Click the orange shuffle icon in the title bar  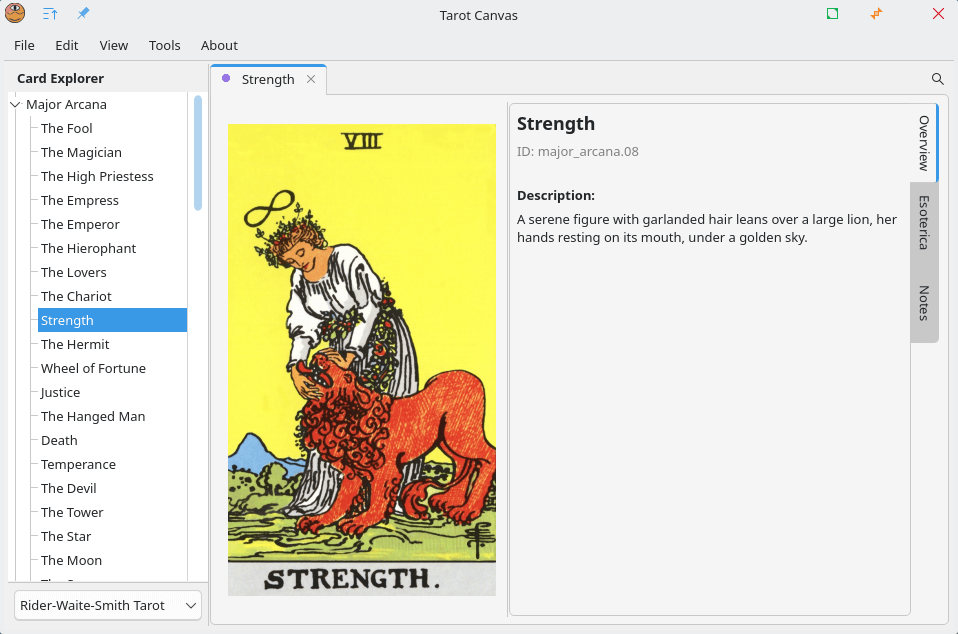tap(876, 14)
